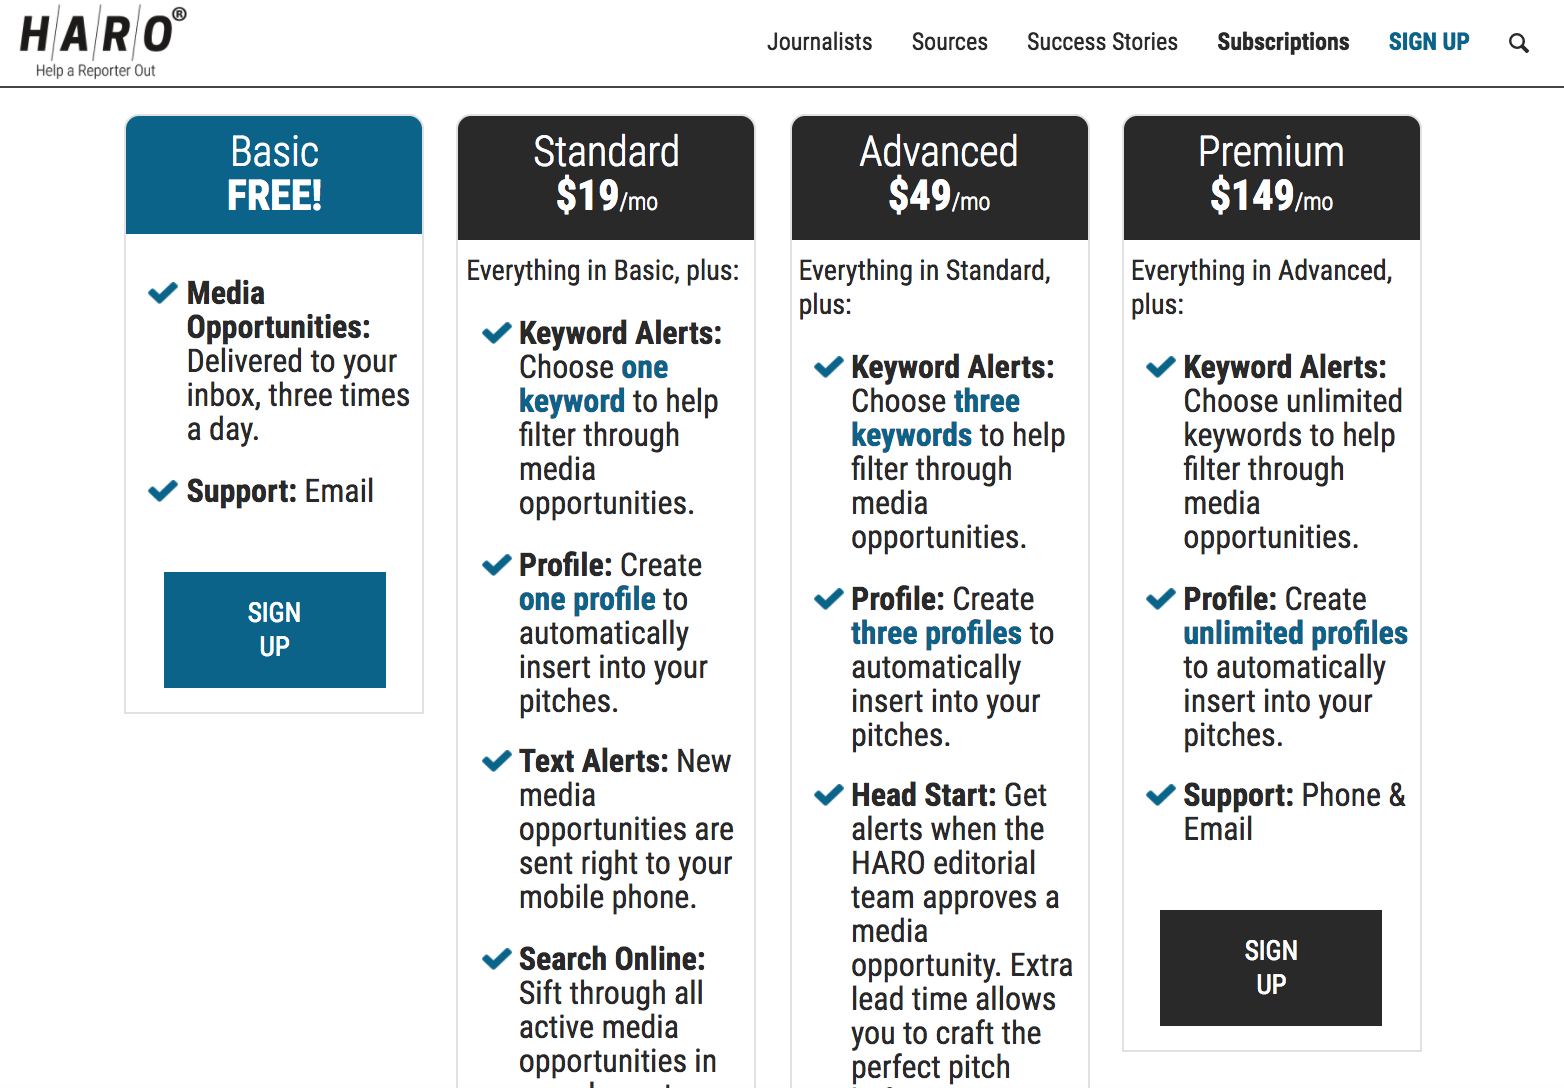
Task: Click checkmark beside Standard Keyword Alerts
Action: [496, 333]
